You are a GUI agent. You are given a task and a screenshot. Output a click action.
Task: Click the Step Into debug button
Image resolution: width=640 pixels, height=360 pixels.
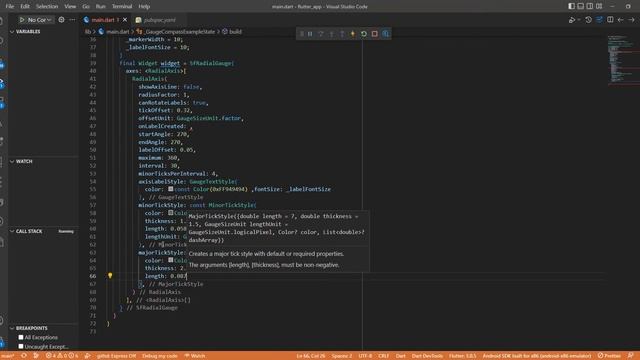331,34
